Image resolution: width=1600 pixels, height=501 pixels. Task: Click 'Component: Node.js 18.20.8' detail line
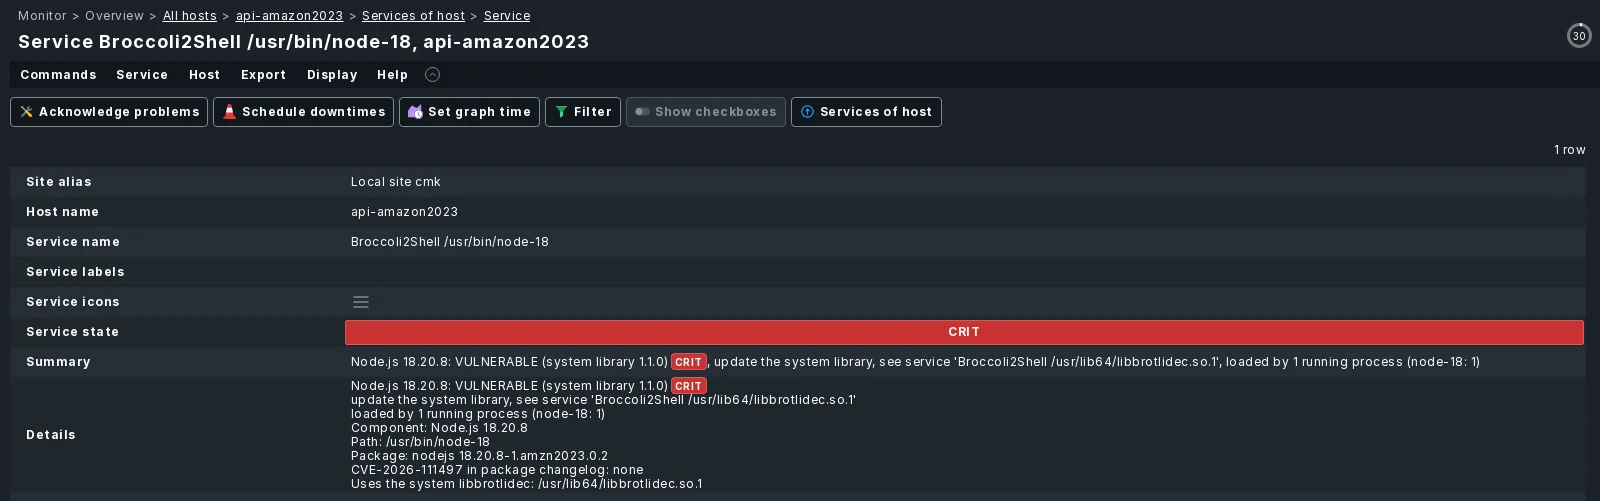[x=439, y=428]
